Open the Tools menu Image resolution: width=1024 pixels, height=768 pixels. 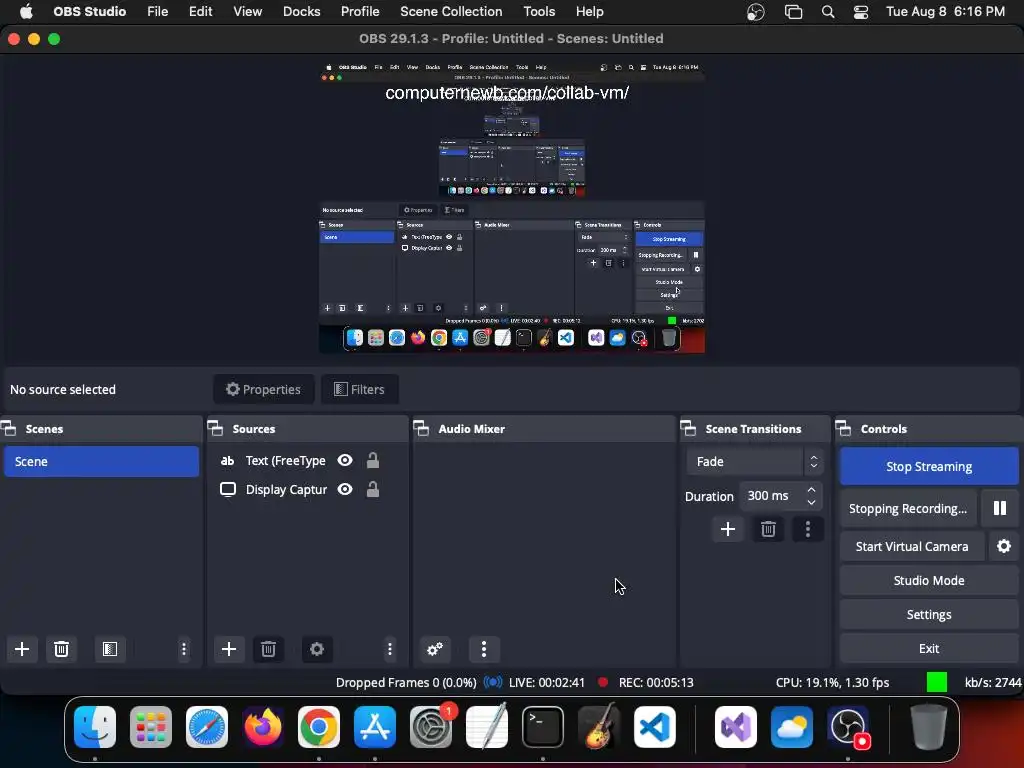539,12
